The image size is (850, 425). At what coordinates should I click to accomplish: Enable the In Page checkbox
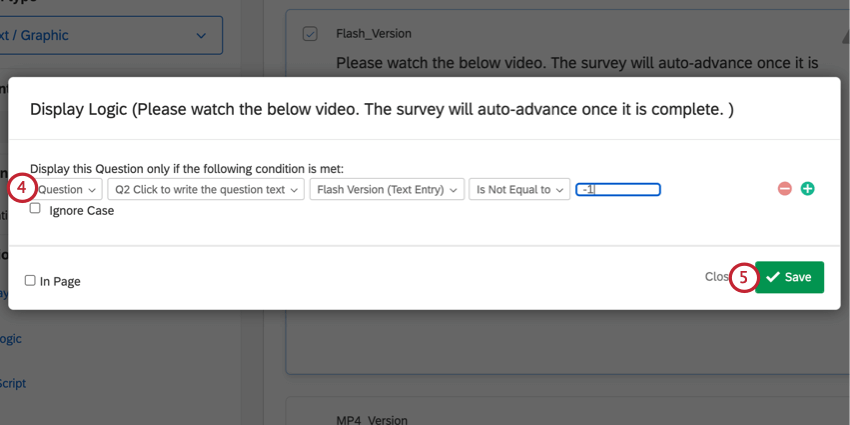coord(30,281)
